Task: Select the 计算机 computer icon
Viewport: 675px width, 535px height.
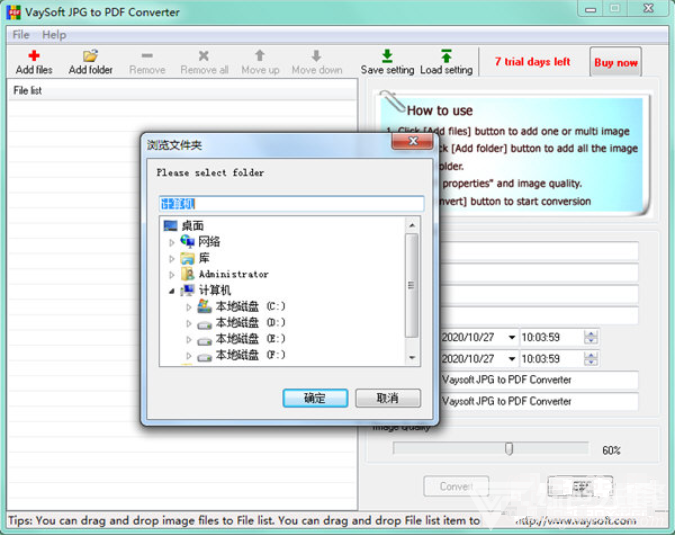Action: (187, 290)
